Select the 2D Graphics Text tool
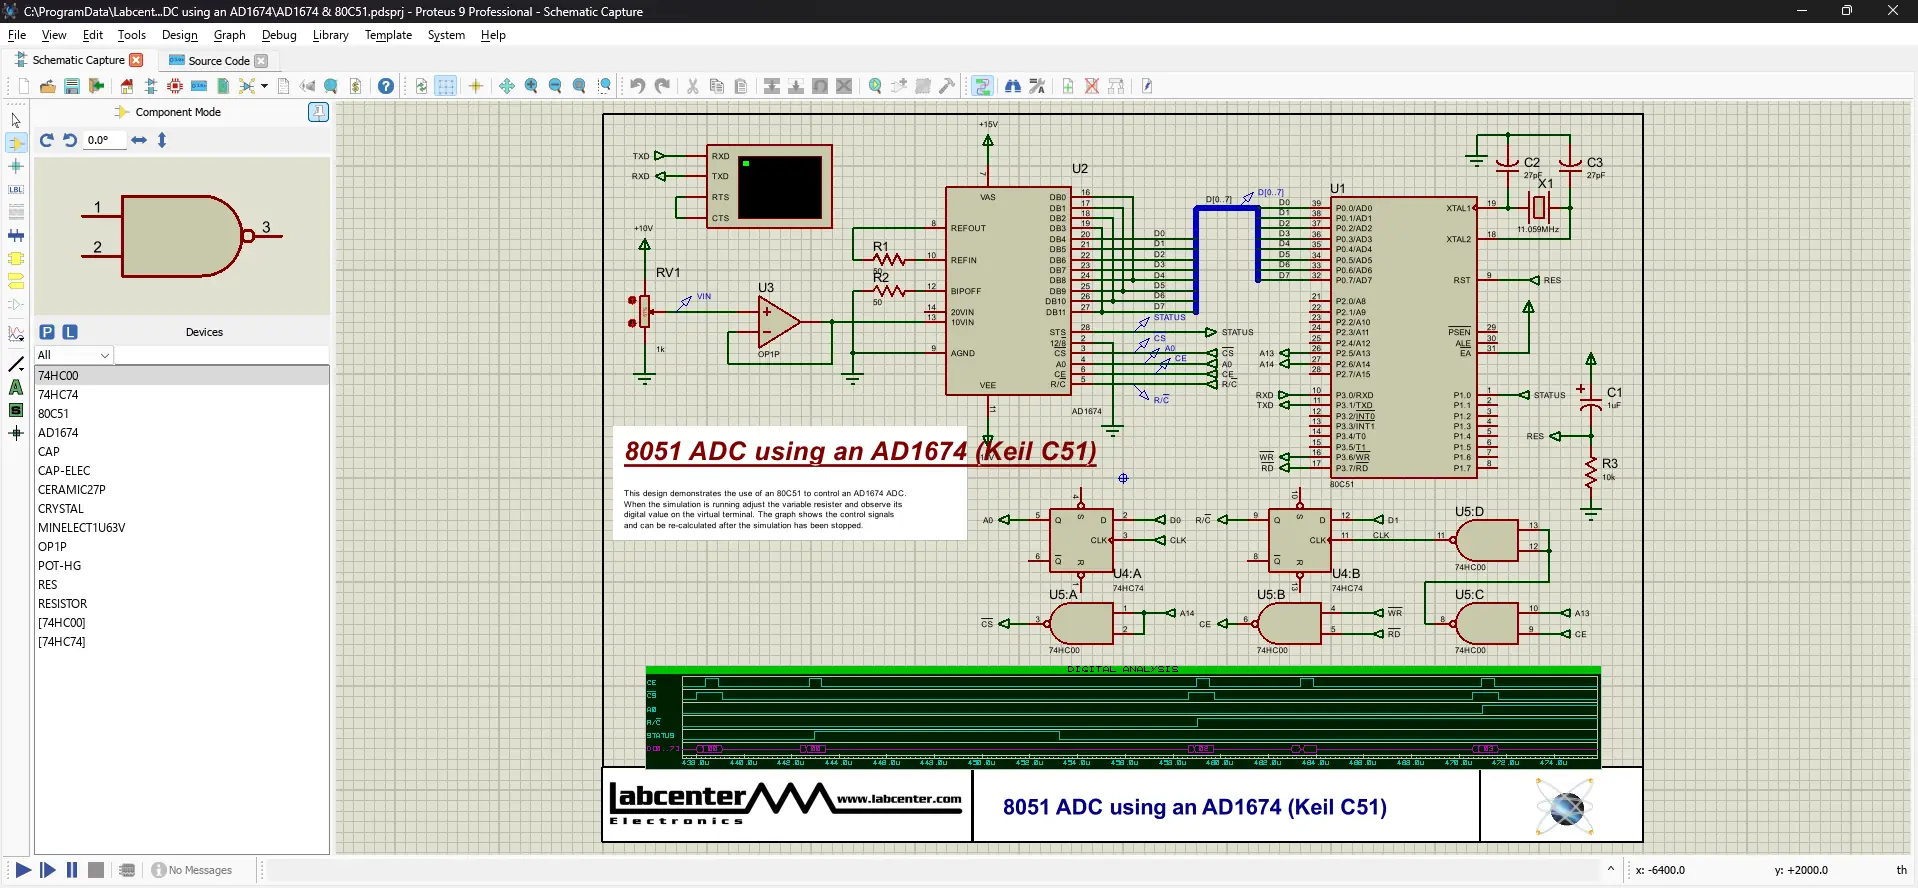Viewport: 1918px width, 888px height. (16, 387)
